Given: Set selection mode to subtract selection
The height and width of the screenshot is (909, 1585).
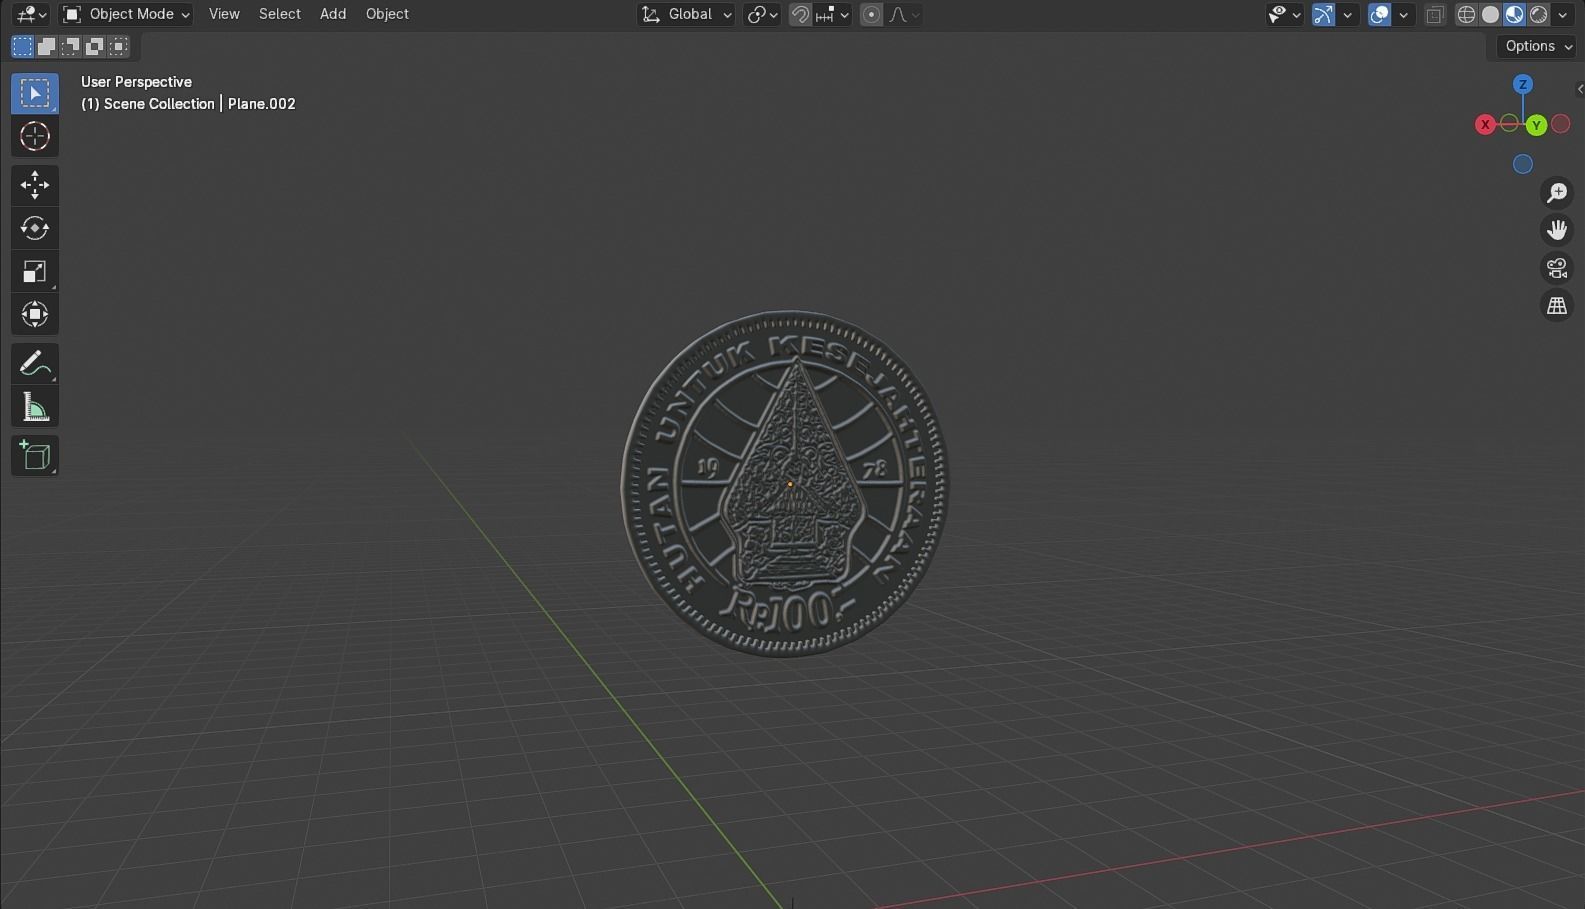Looking at the screenshot, I should pyautogui.click(x=70, y=46).
